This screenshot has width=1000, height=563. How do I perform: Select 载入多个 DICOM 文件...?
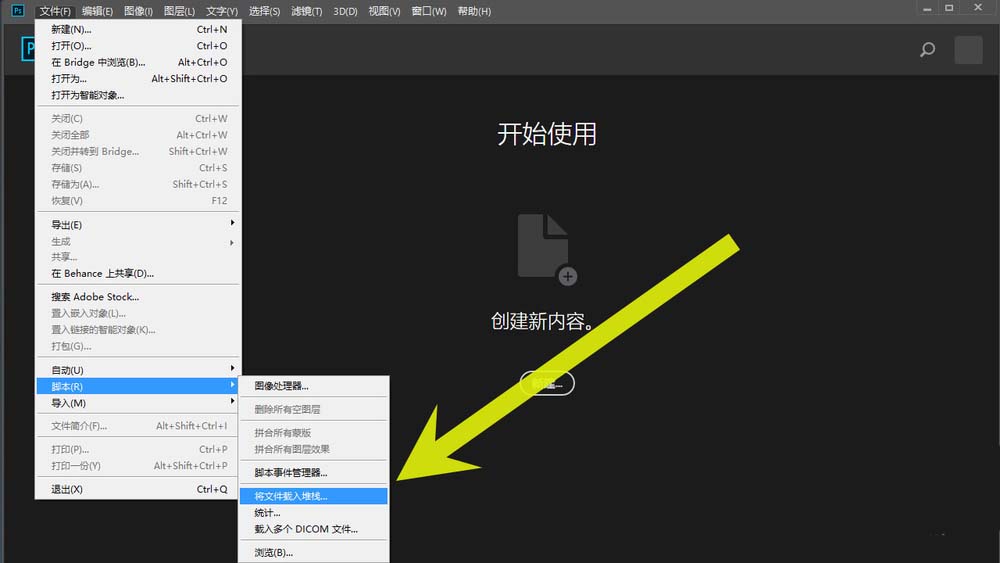[x=313, y=529]
